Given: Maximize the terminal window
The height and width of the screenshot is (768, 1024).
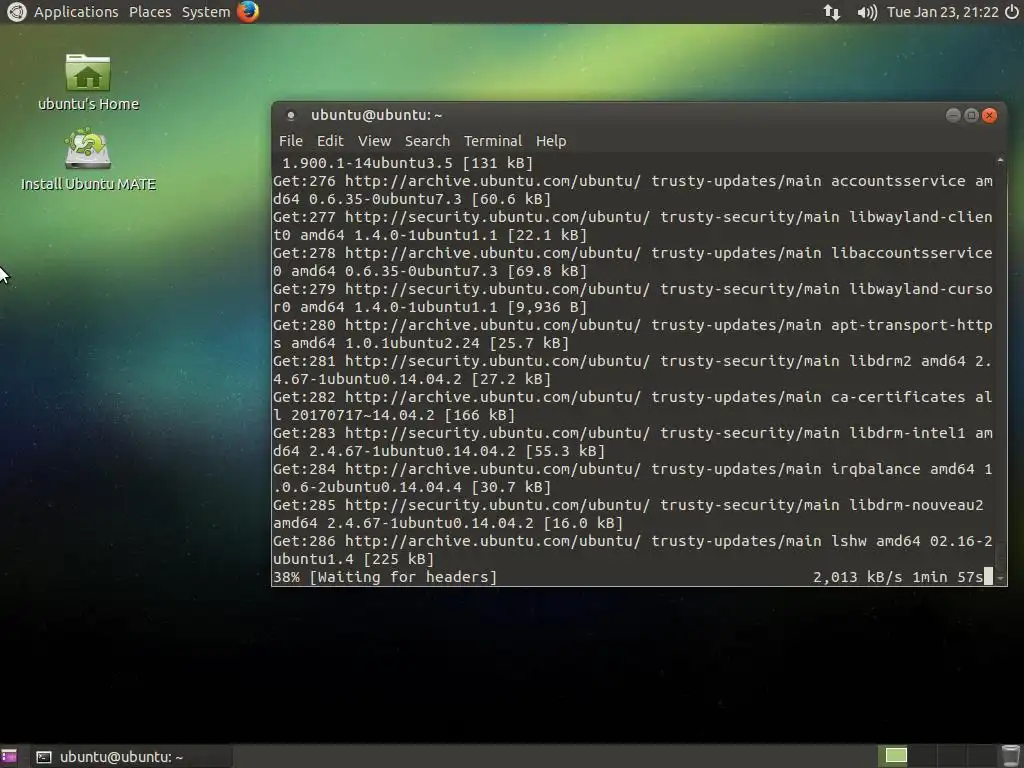Looking at the screenshot, I should pos(971,116).
